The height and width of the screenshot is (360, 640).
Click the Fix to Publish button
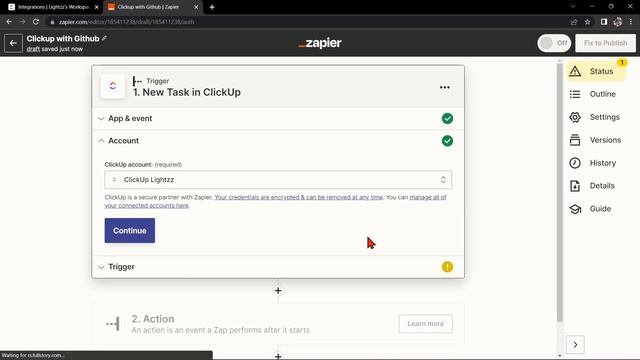pyautogui.click(x=605, y=43)
